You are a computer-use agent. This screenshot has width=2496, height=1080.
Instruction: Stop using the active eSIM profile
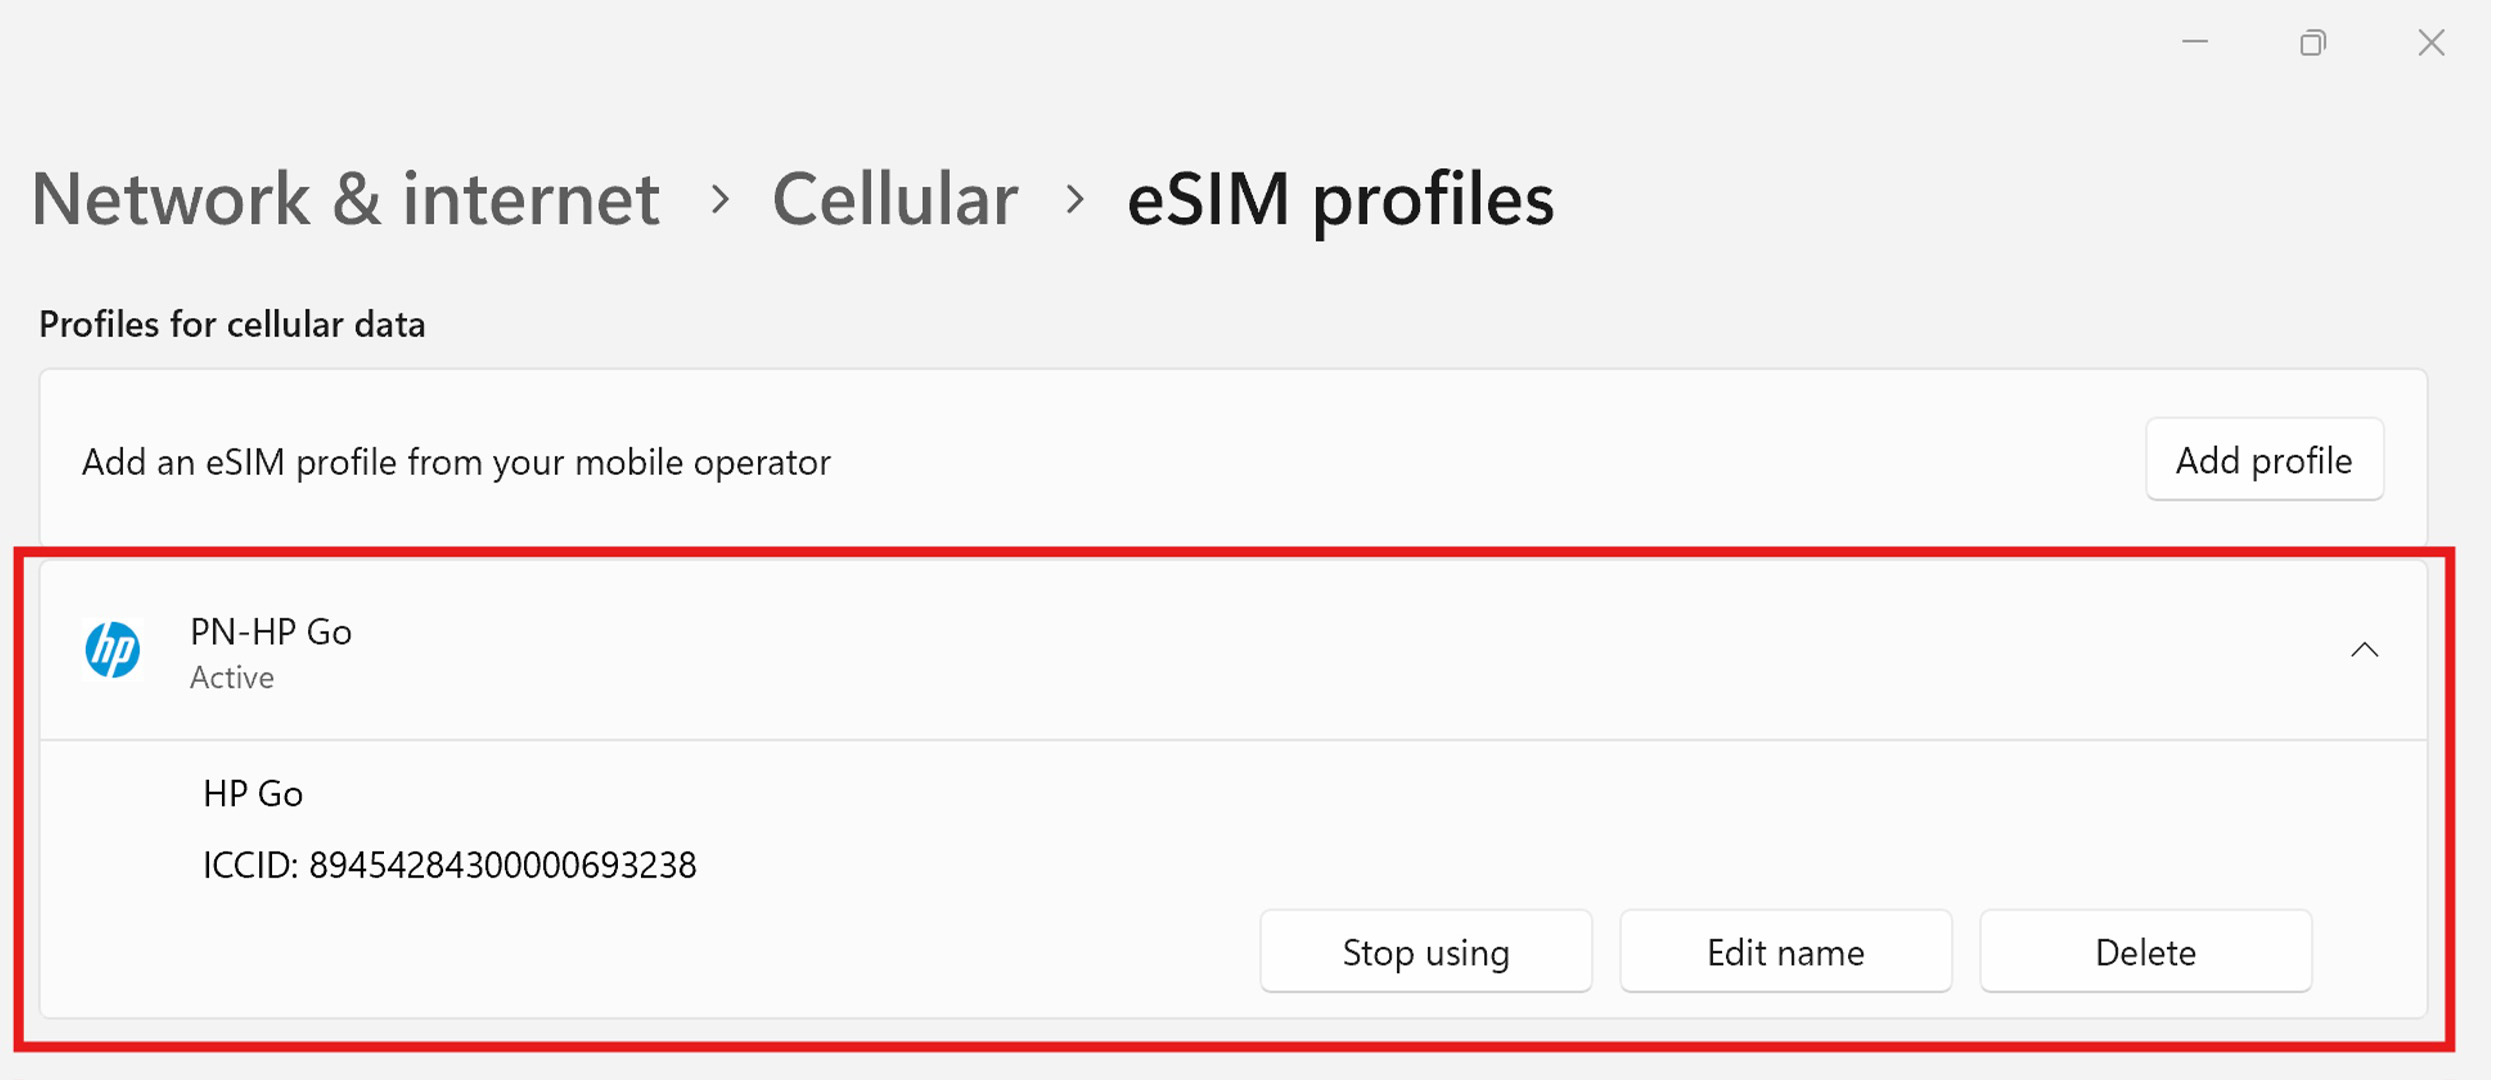tap(1425, 952)
